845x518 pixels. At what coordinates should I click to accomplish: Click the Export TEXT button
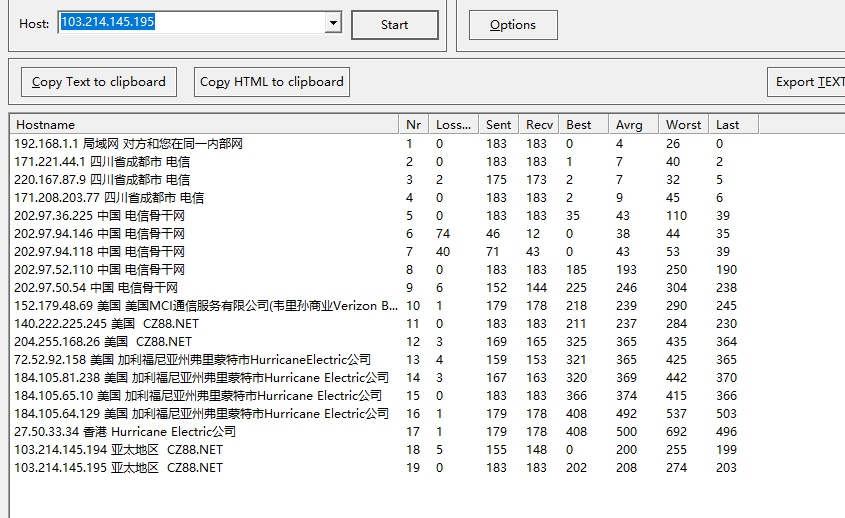tap(808, 82)
